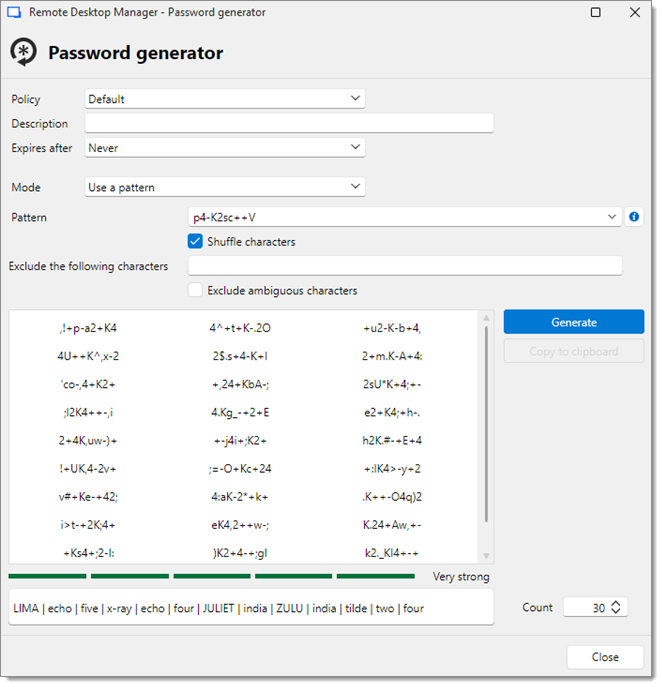Select password eK4,2++w-;
Viewport: 662px width, 687px height.
point(241,527)
